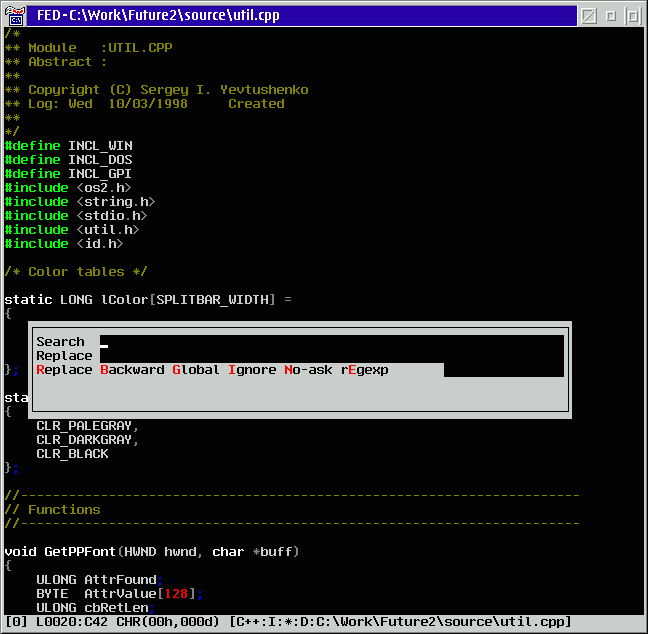Image resolution: width=648 pixels, height=634 pixels.
Task: Toggle the No-ask option
Action: coord(308,369)
